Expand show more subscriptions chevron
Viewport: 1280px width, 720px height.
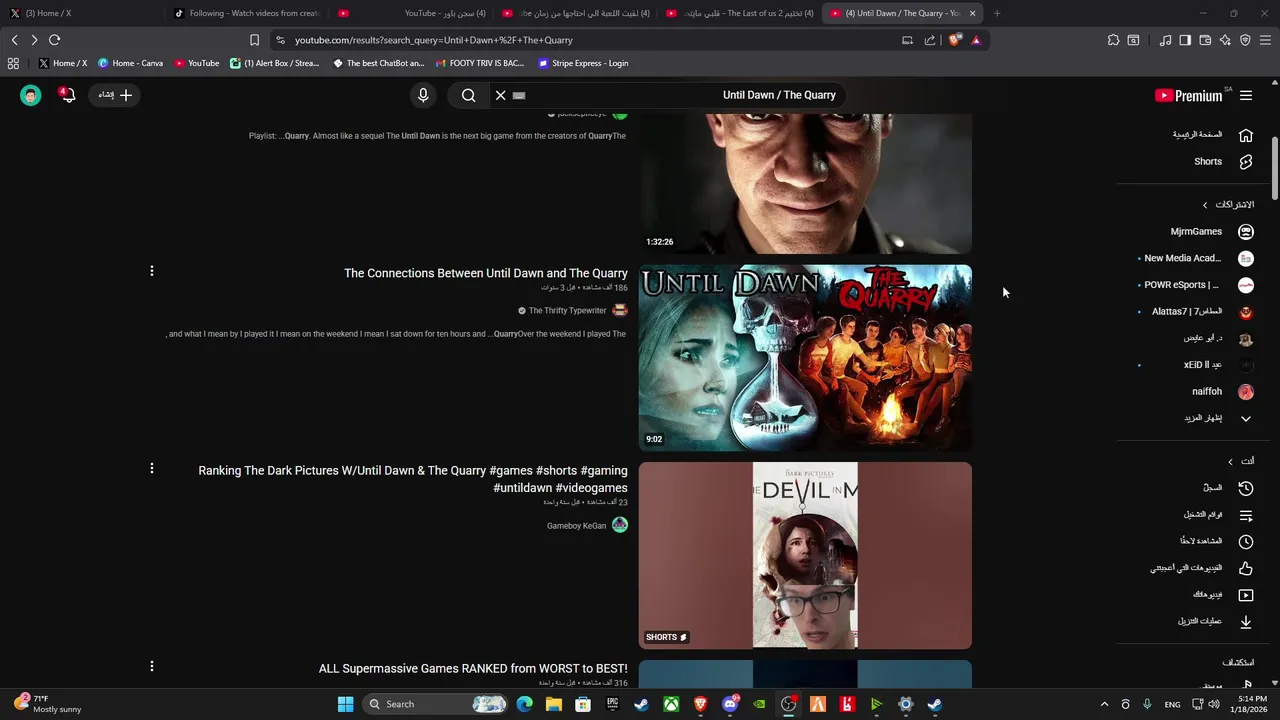click(x=1246, y=418)
